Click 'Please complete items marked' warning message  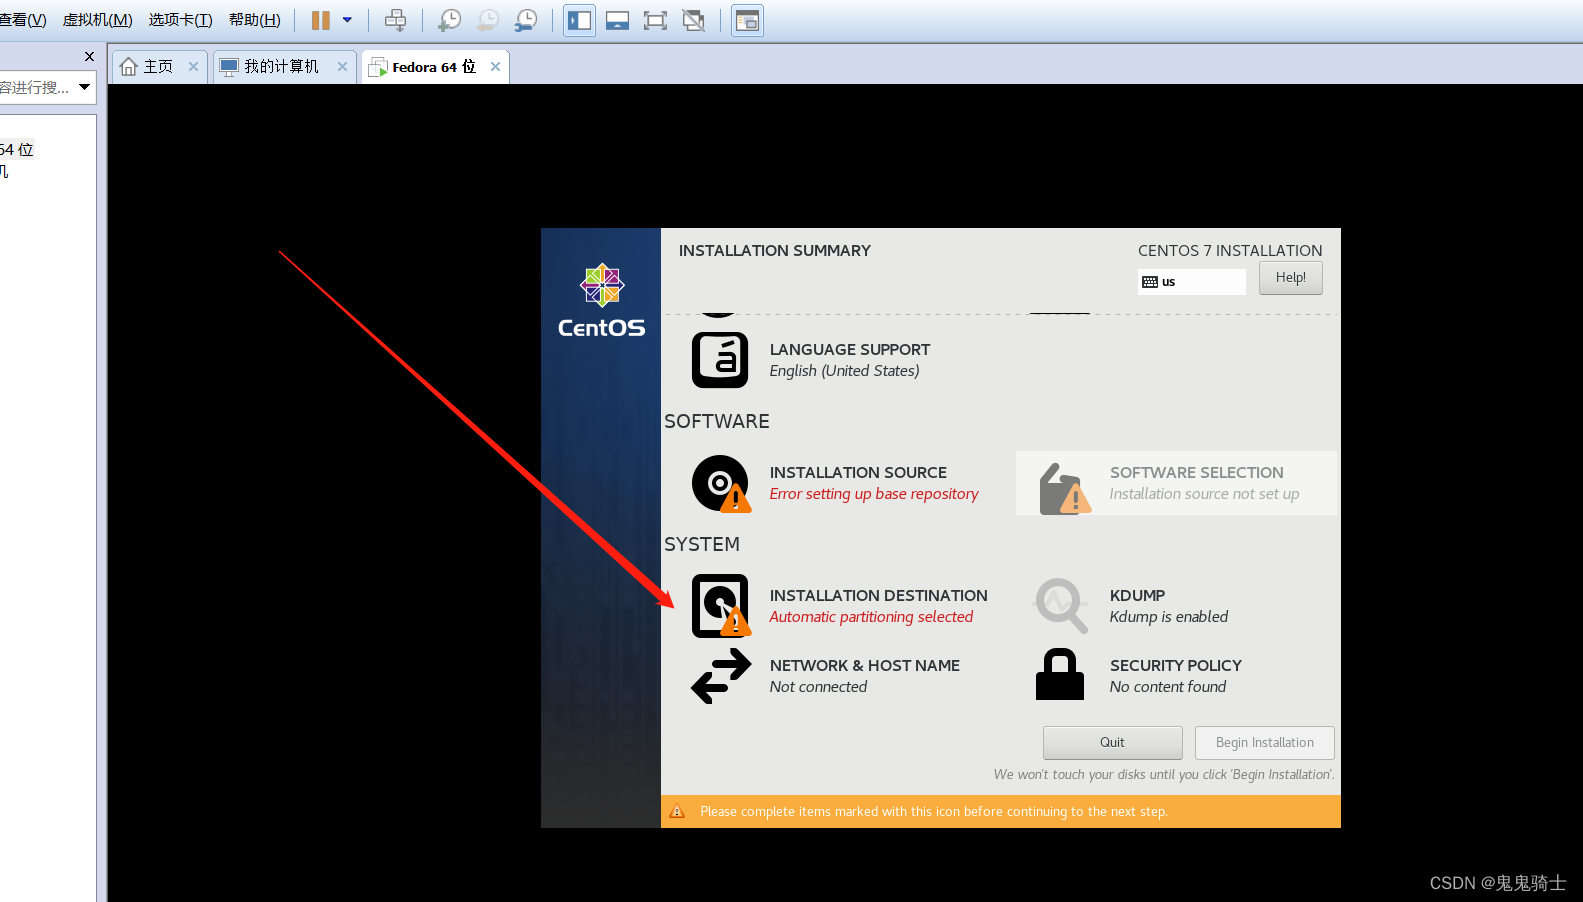coord(934,812)
